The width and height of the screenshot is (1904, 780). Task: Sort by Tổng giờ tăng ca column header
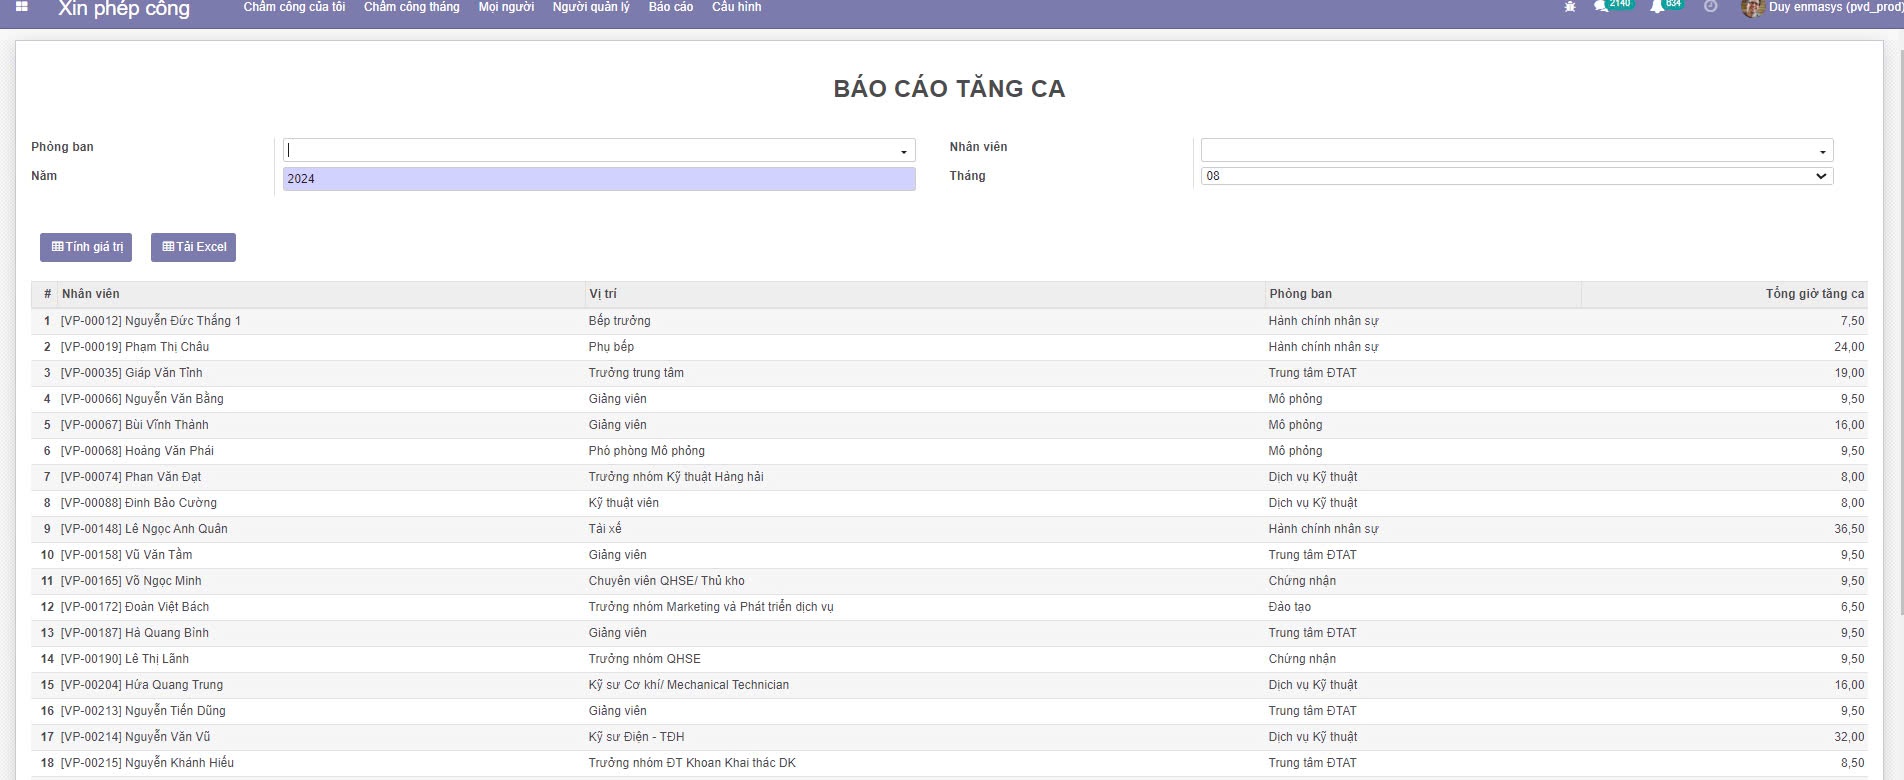[1814, 294]
